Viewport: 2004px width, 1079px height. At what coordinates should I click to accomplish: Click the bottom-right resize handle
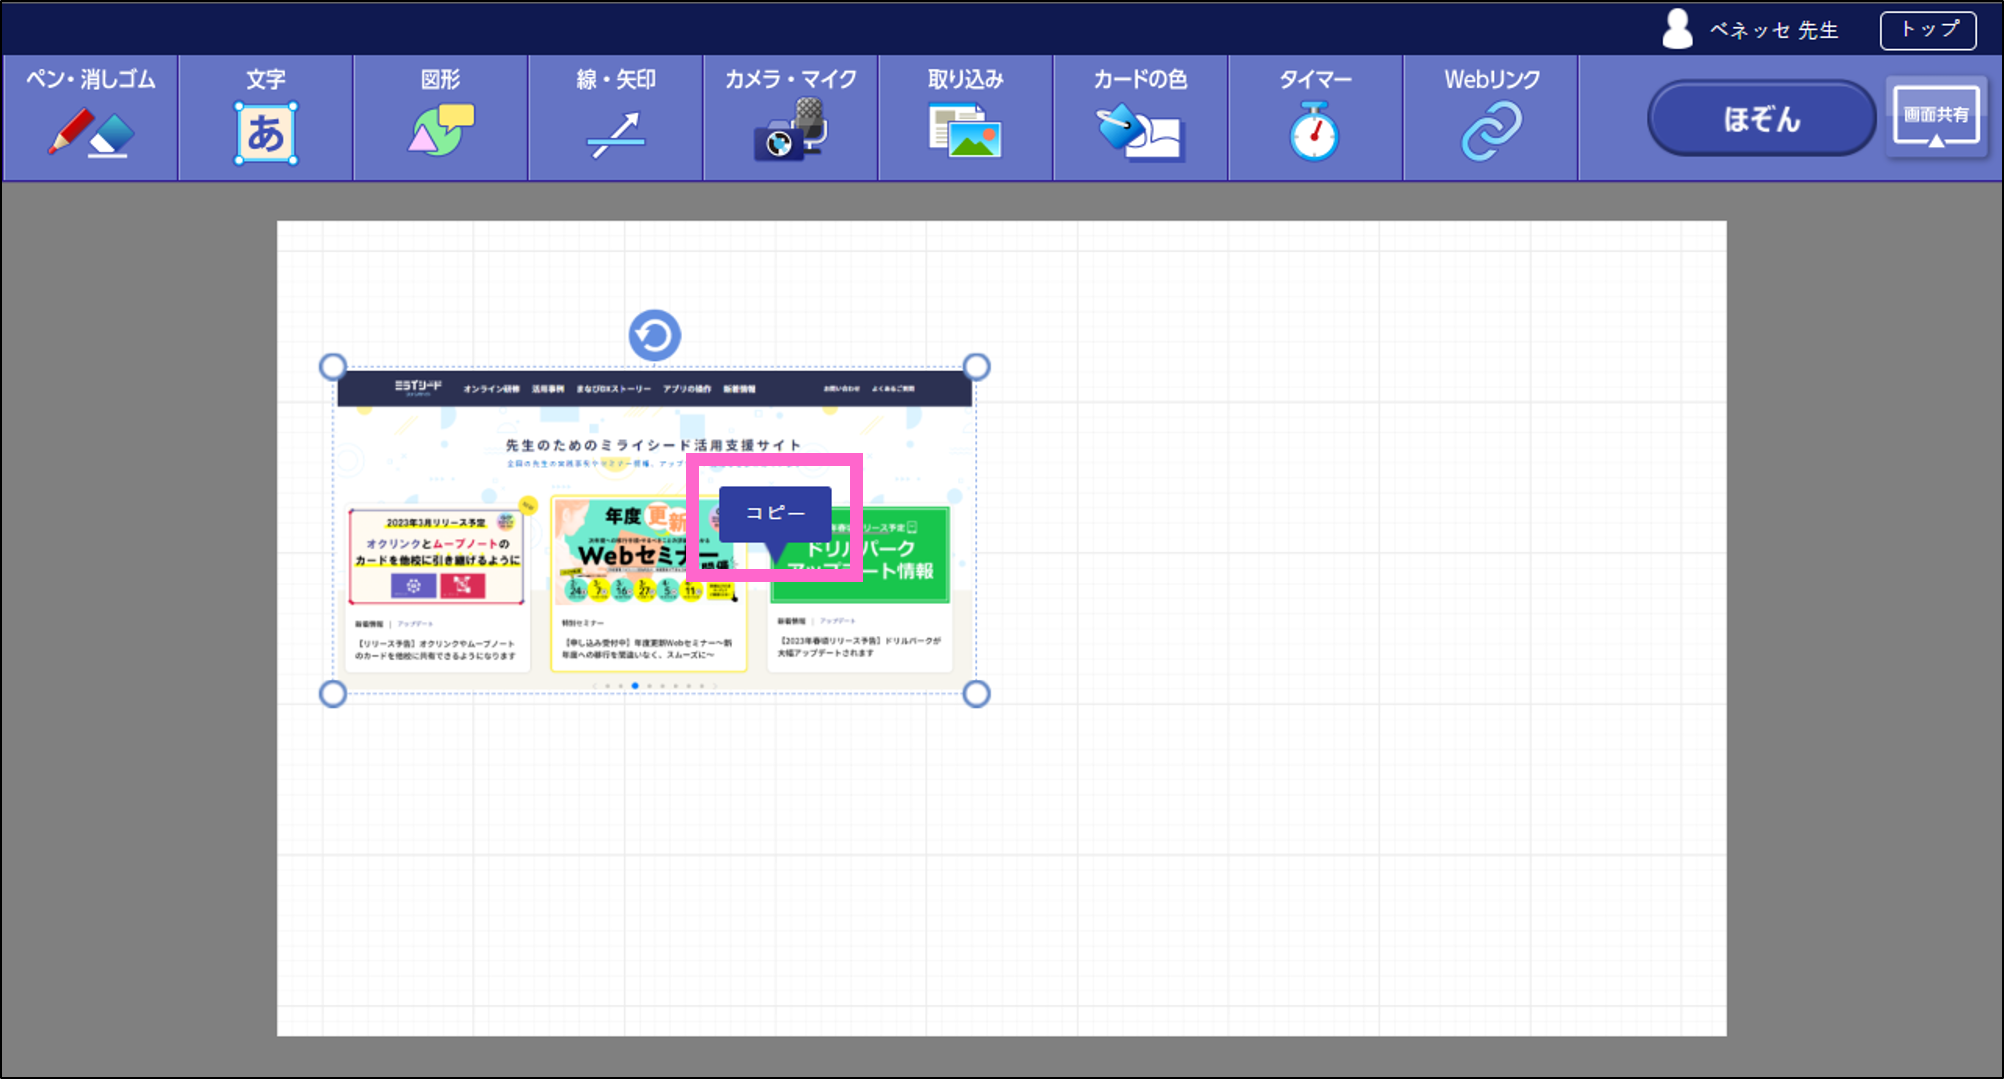click(977, 694)
